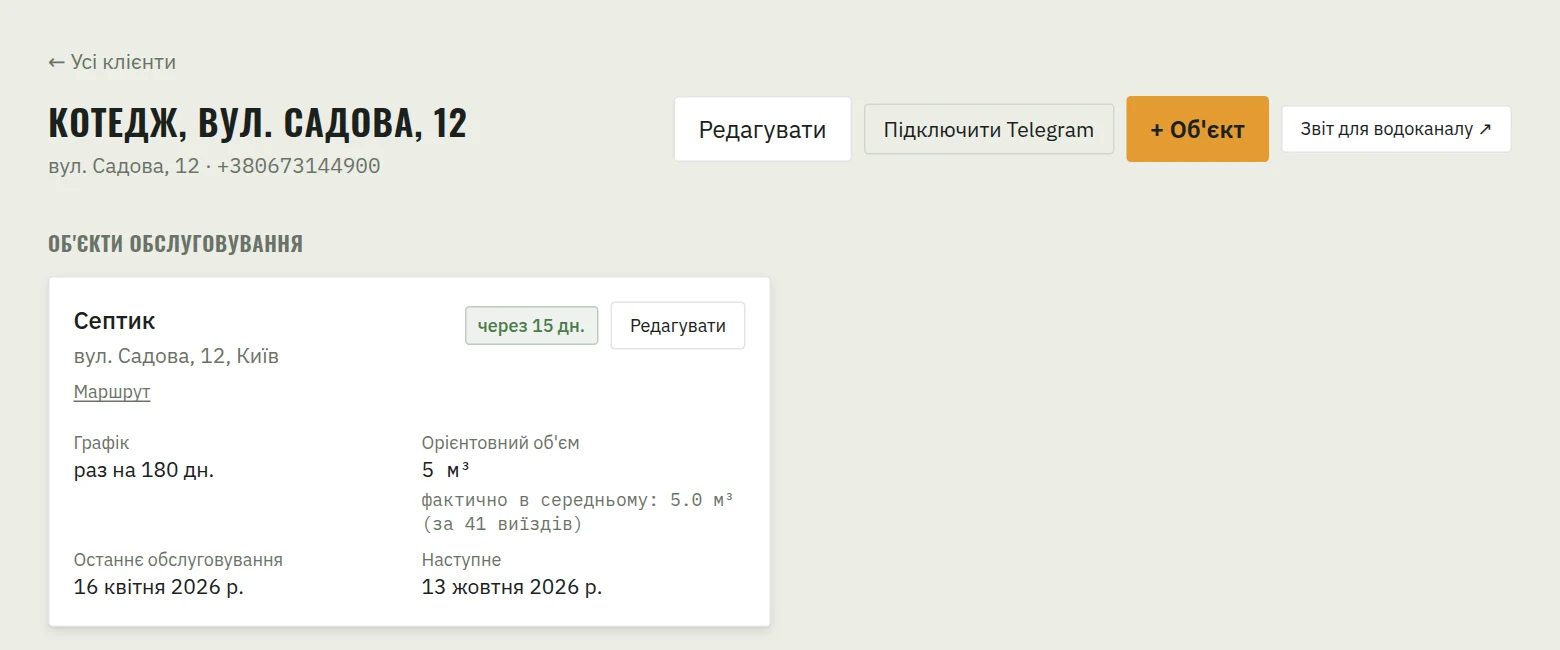Viewport: 1560px width, 650px height.
Task: Click the estimated volume value '5 м³'
Action: 446,470
